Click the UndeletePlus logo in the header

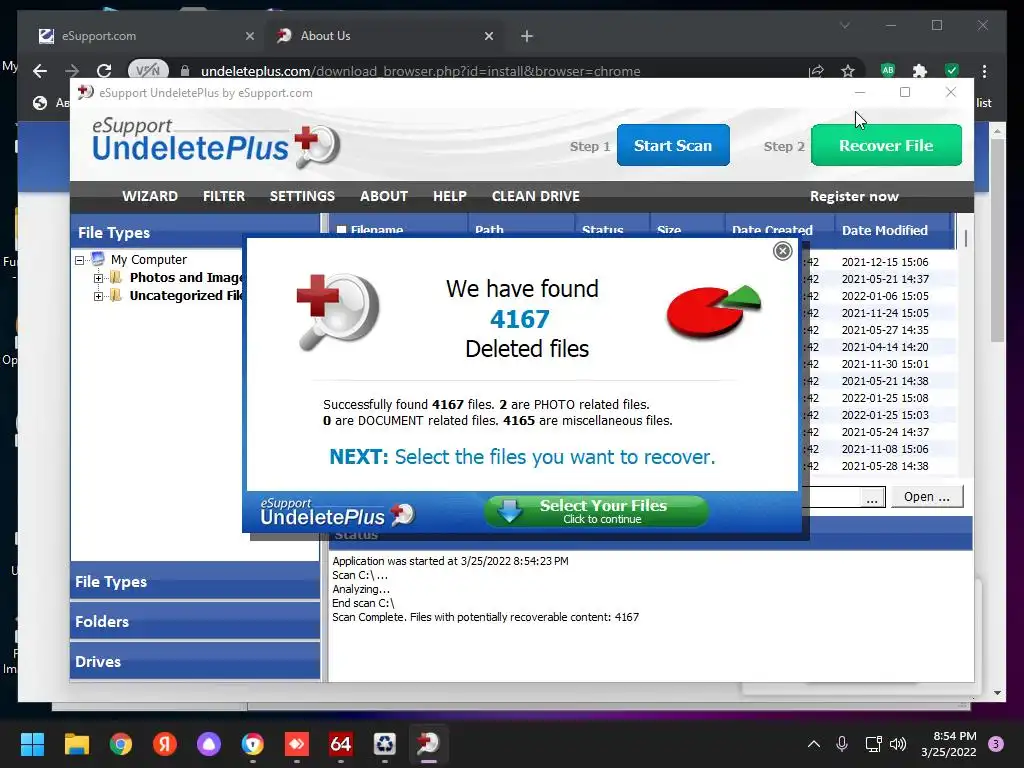[216, 142]
